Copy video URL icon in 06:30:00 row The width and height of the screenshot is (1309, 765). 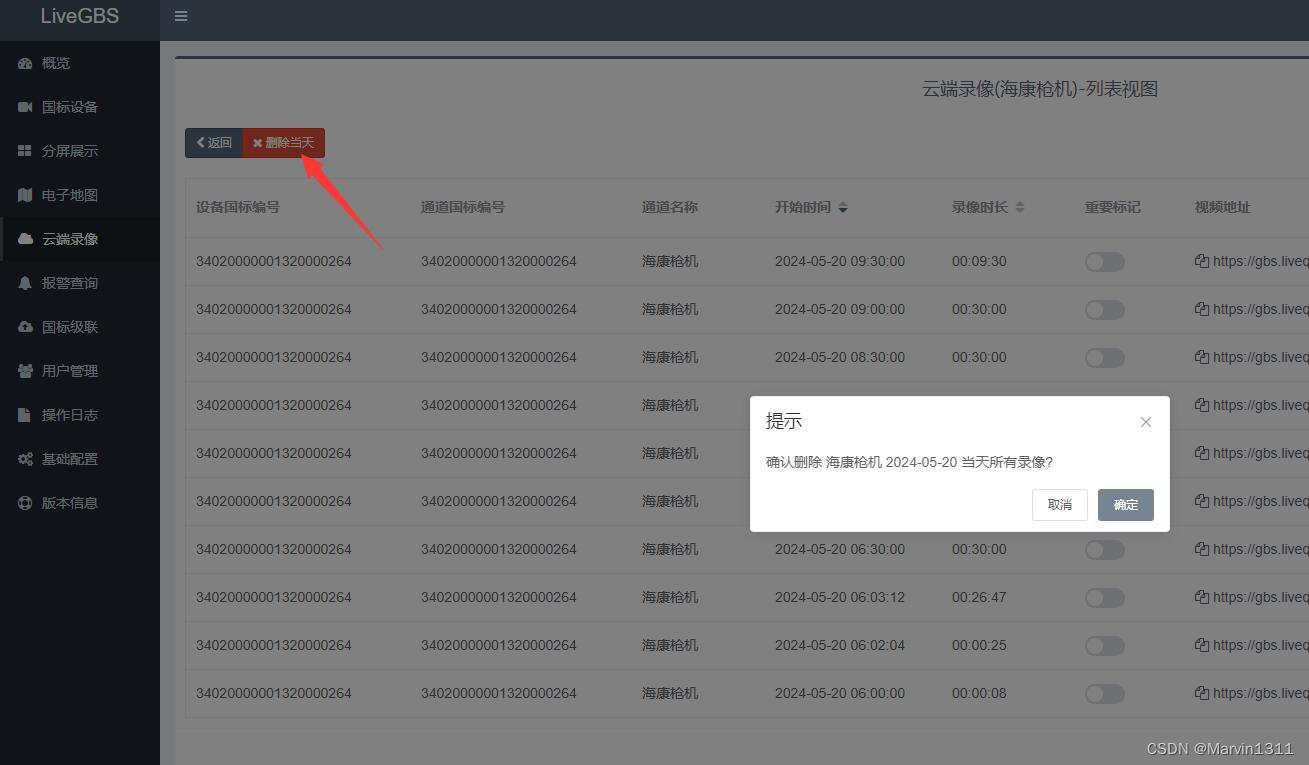pos(1202,549)
